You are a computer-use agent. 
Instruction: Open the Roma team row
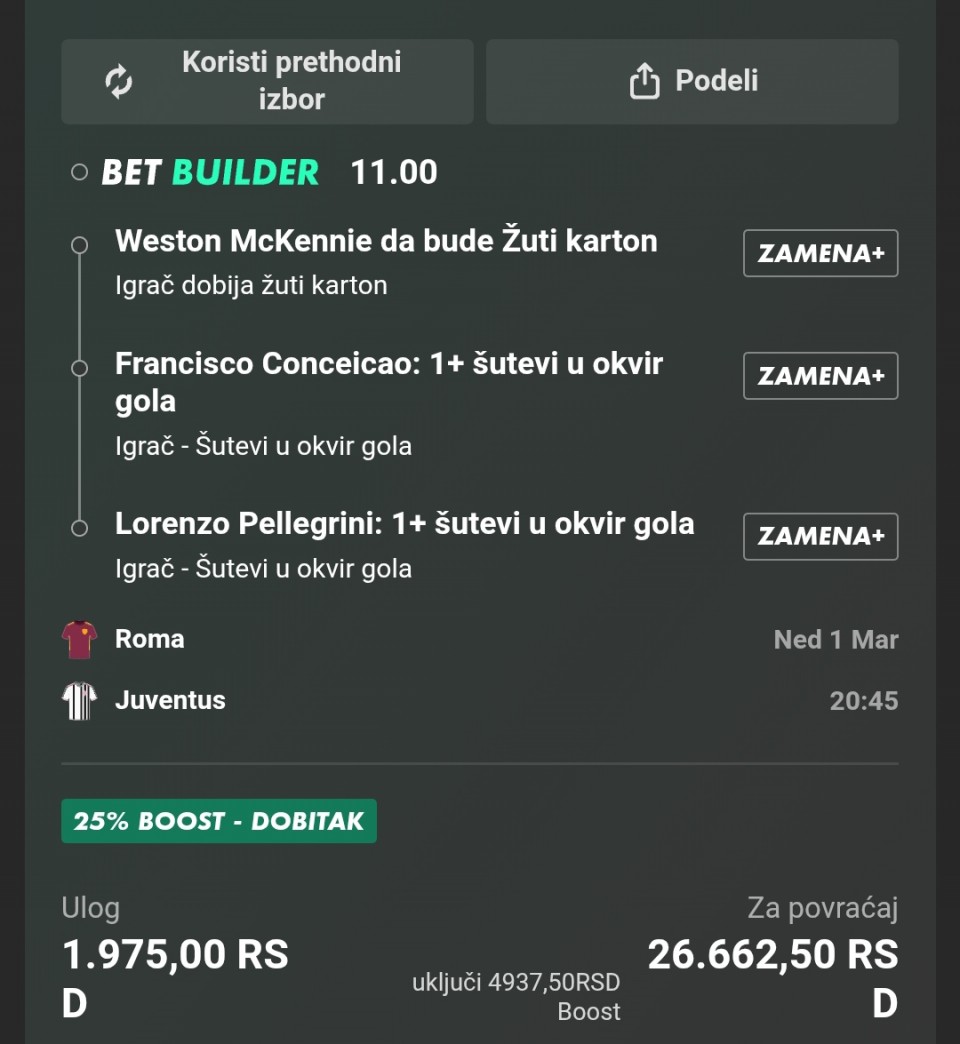pos(150,639)
